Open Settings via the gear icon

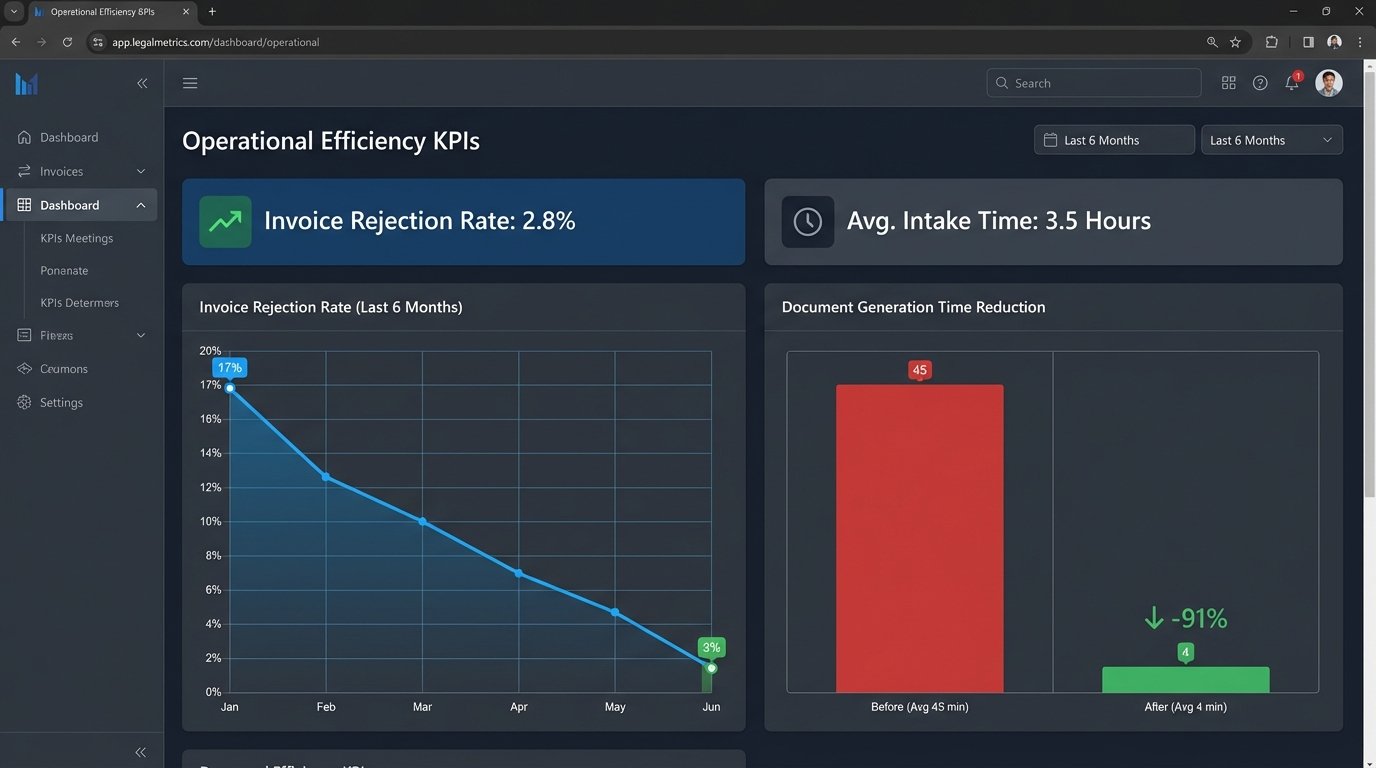23,402
